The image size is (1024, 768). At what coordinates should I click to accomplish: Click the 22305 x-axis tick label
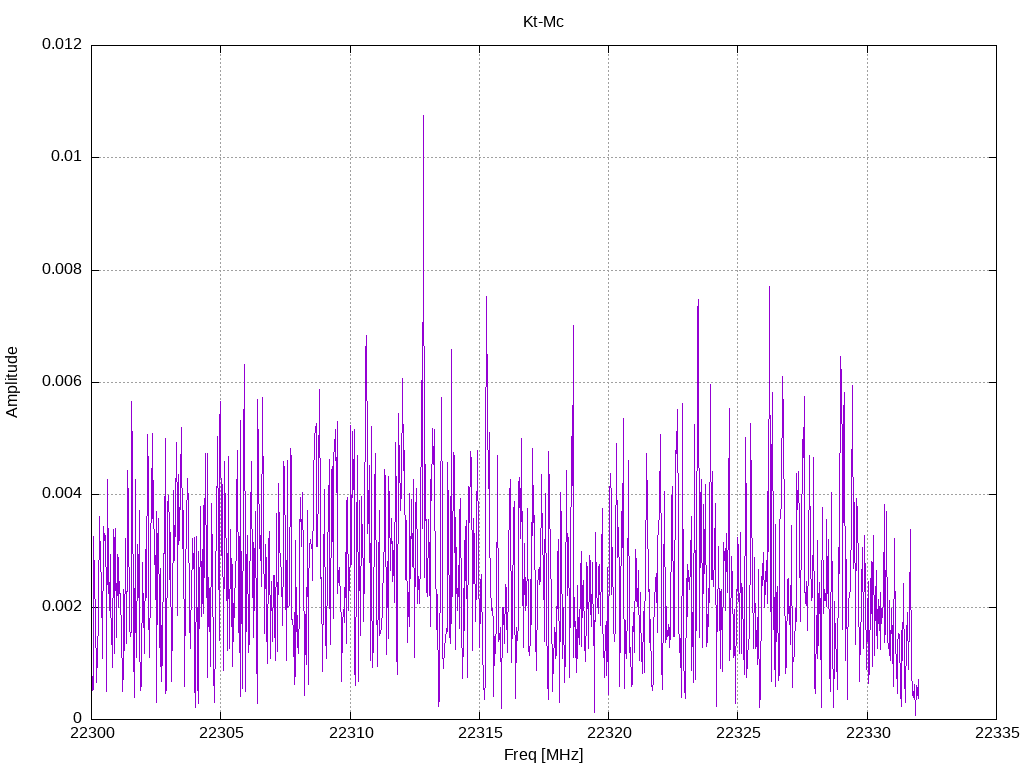221,733
